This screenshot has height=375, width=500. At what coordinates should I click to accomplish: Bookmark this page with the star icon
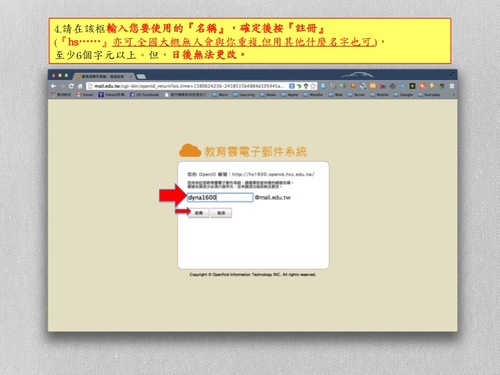coord(313,86)
